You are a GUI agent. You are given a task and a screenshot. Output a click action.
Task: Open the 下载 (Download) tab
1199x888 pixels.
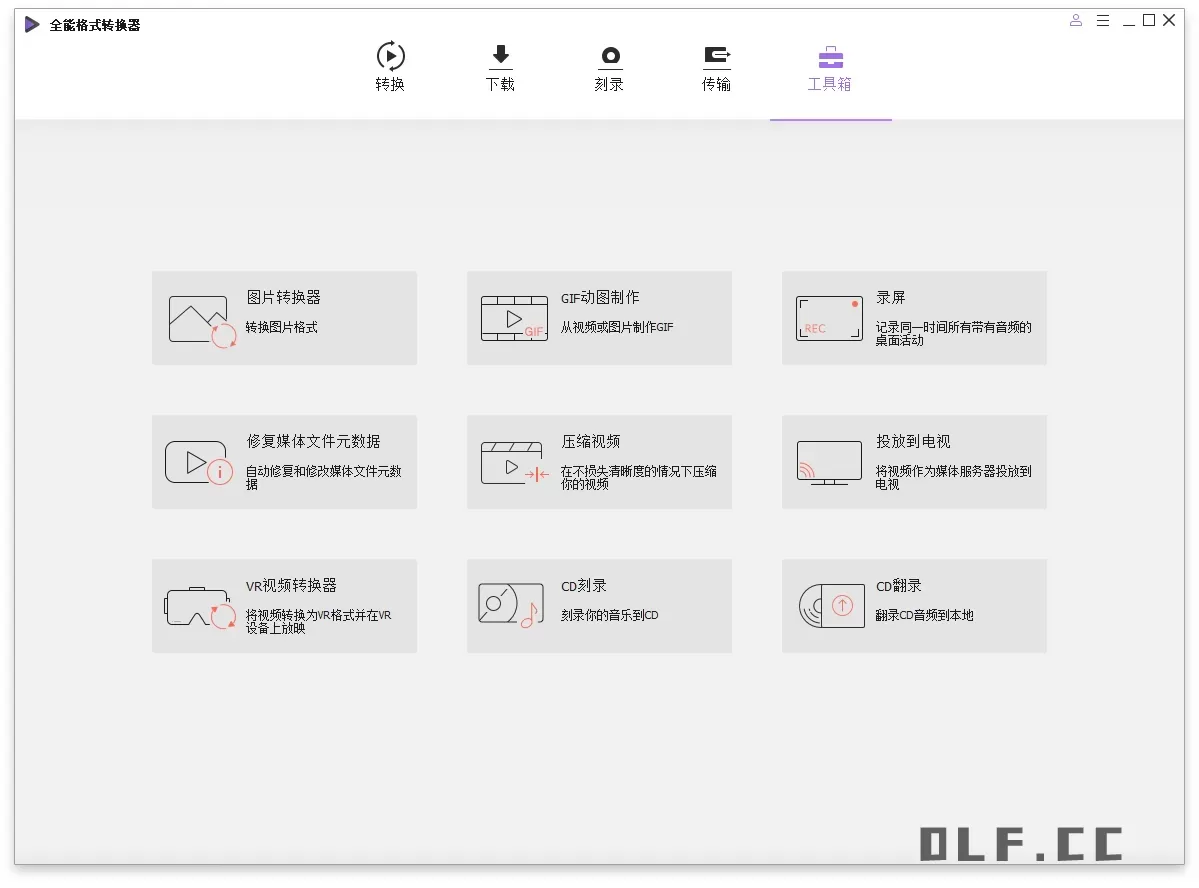500,67
